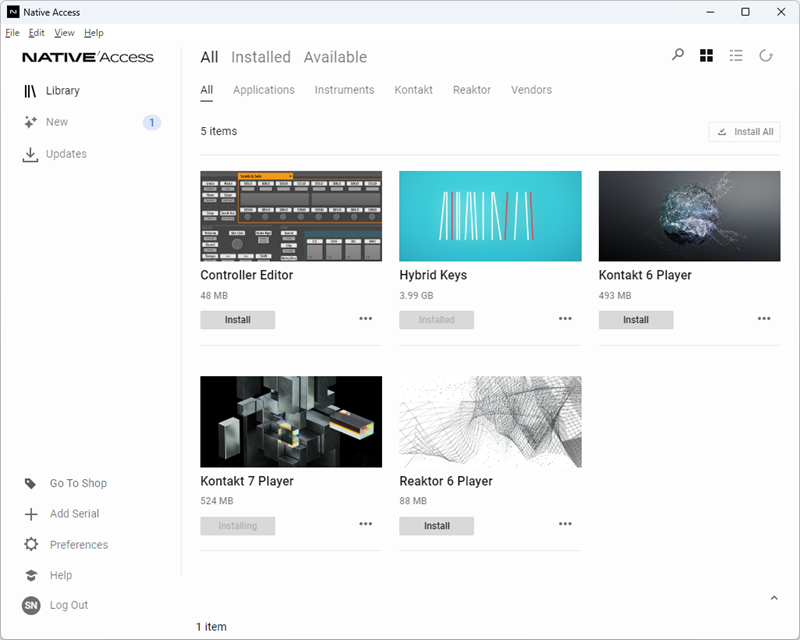This screenshot has width=800, height=640.
Task: Open Library in the sidebar
Action: coord(63,91)
